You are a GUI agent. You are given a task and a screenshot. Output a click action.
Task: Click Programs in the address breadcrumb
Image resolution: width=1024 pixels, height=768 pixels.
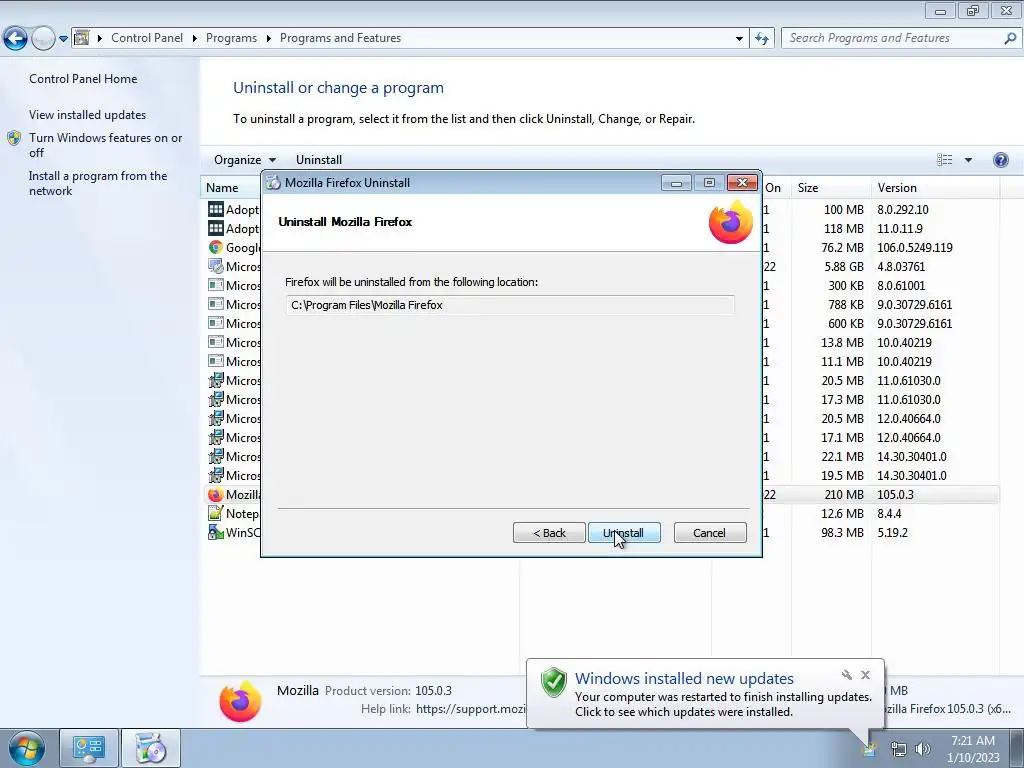coord(231,38)
